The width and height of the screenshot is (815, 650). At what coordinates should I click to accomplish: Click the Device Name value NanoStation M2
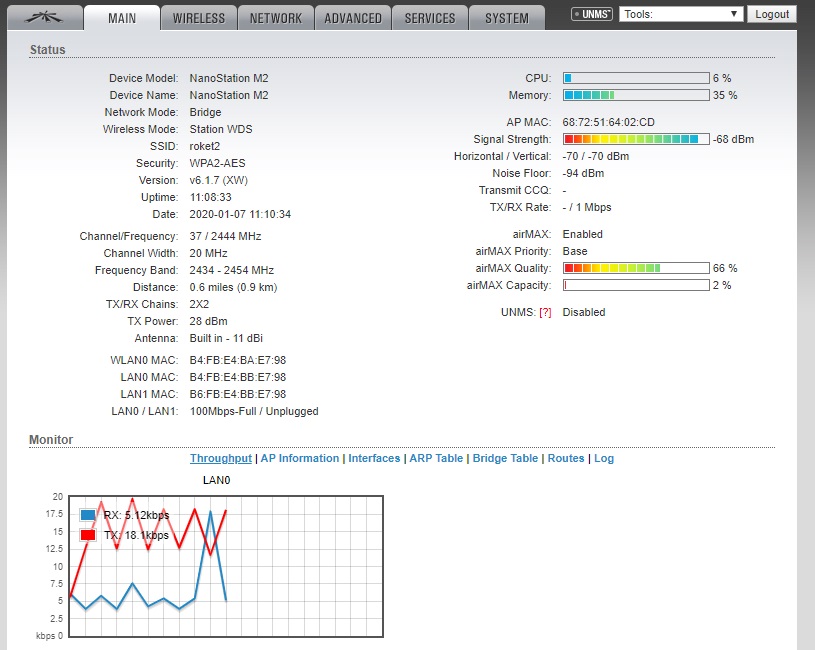click(229, 95)
